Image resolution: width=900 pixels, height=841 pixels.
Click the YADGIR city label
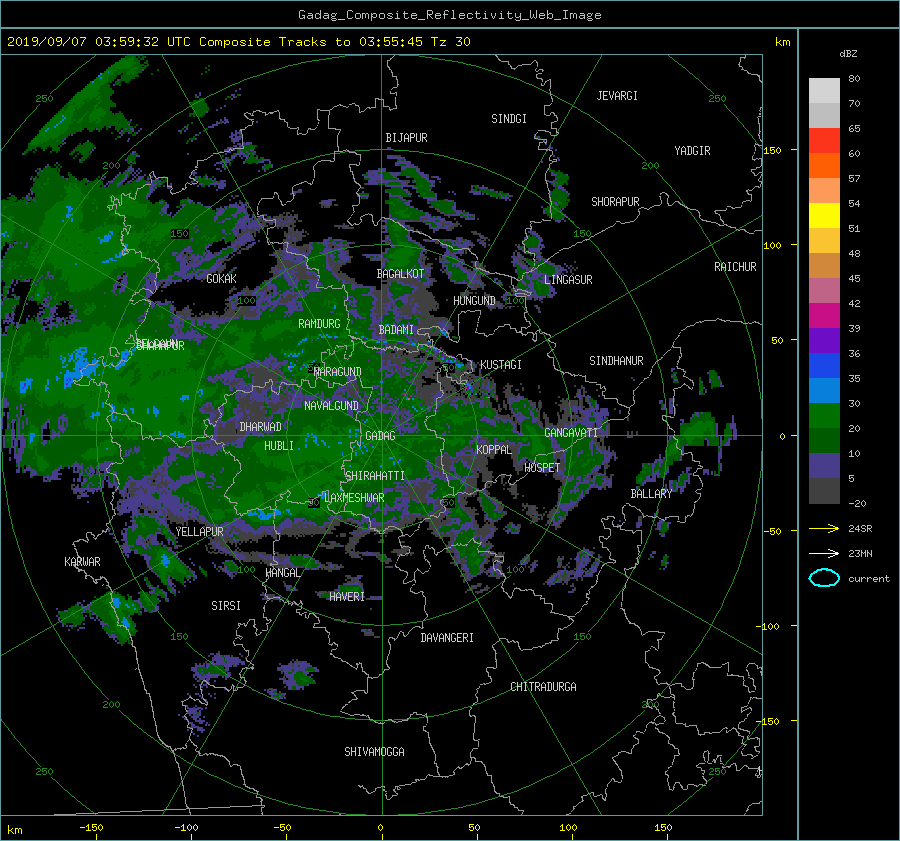coord(692,151)
